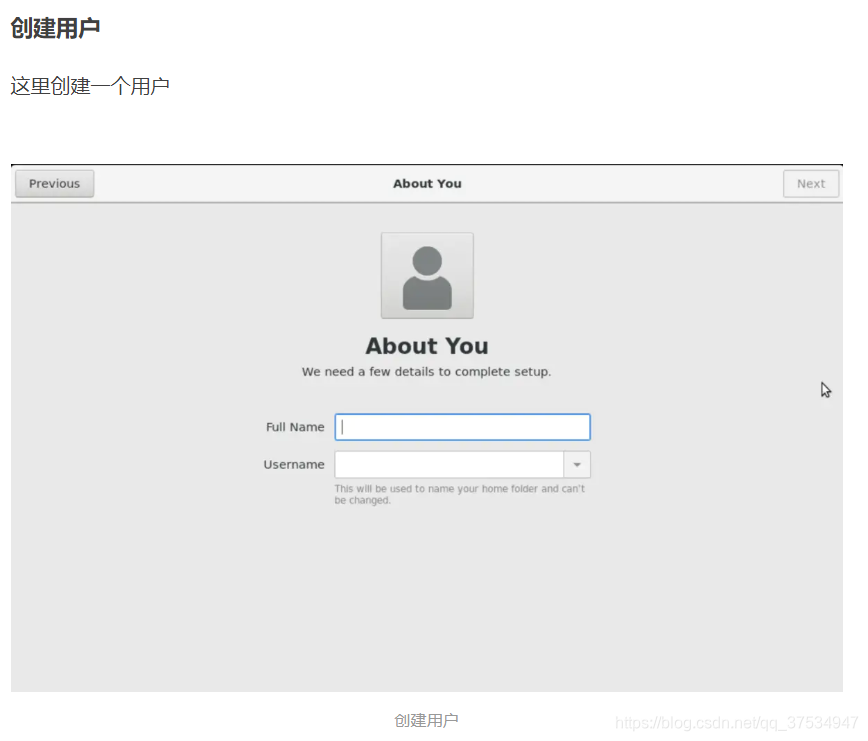
Task: Click the 'About You' header bar title
Action: 427,184
